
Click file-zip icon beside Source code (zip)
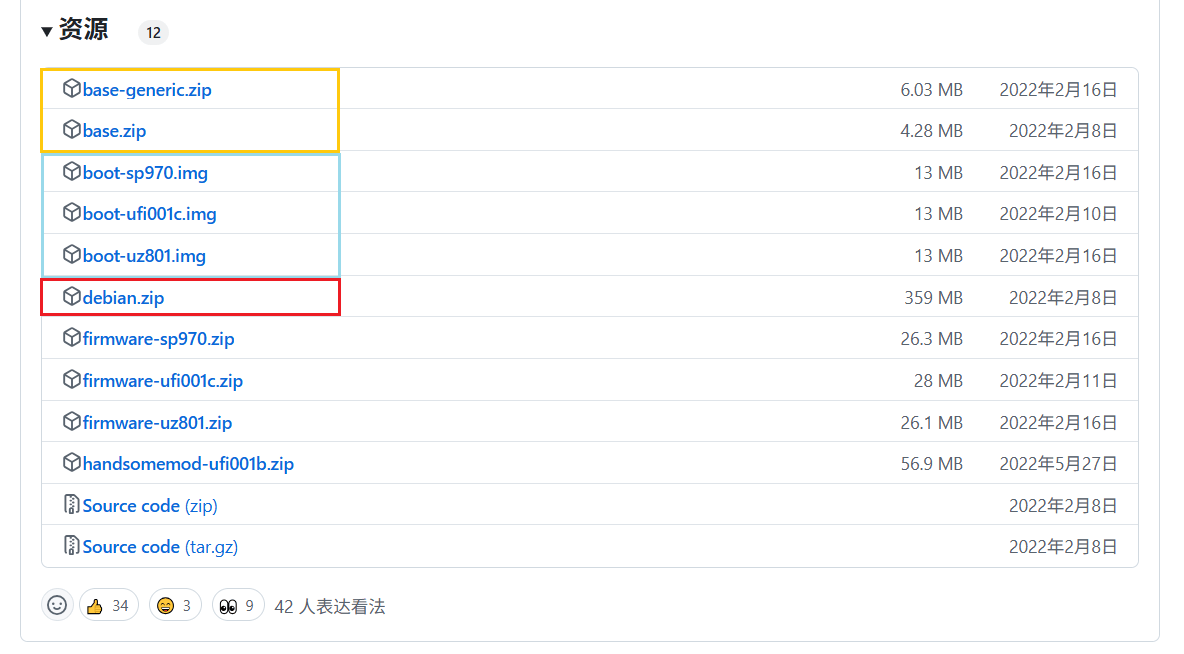point(71,505)
